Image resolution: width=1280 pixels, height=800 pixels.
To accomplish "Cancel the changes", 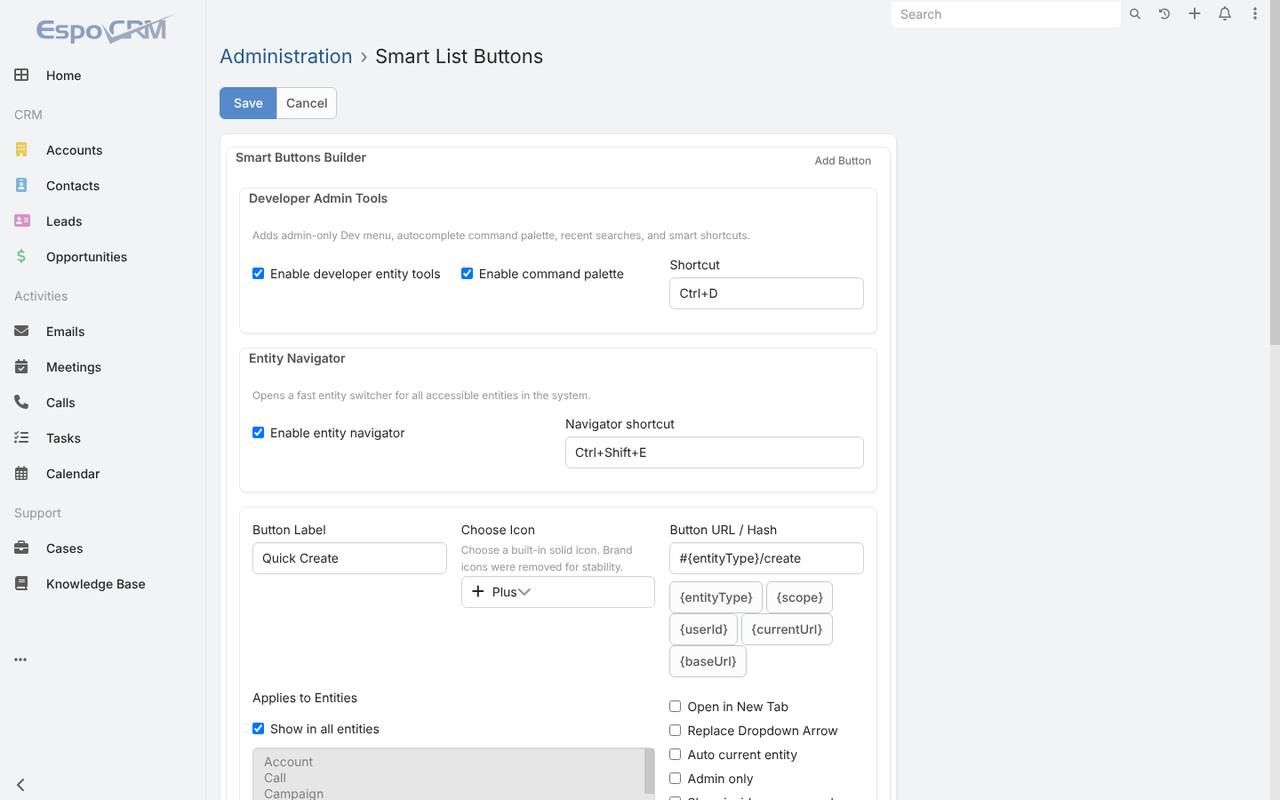I will tap(306, 103).
